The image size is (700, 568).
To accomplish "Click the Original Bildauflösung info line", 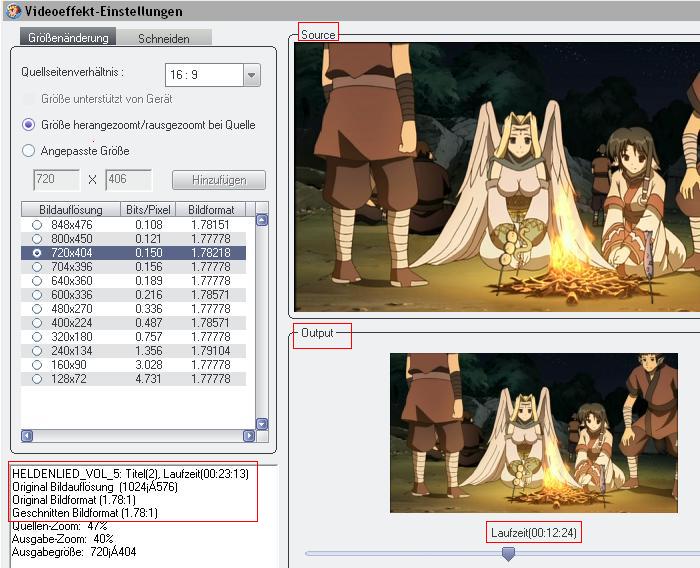I will (x=95, y=487).
